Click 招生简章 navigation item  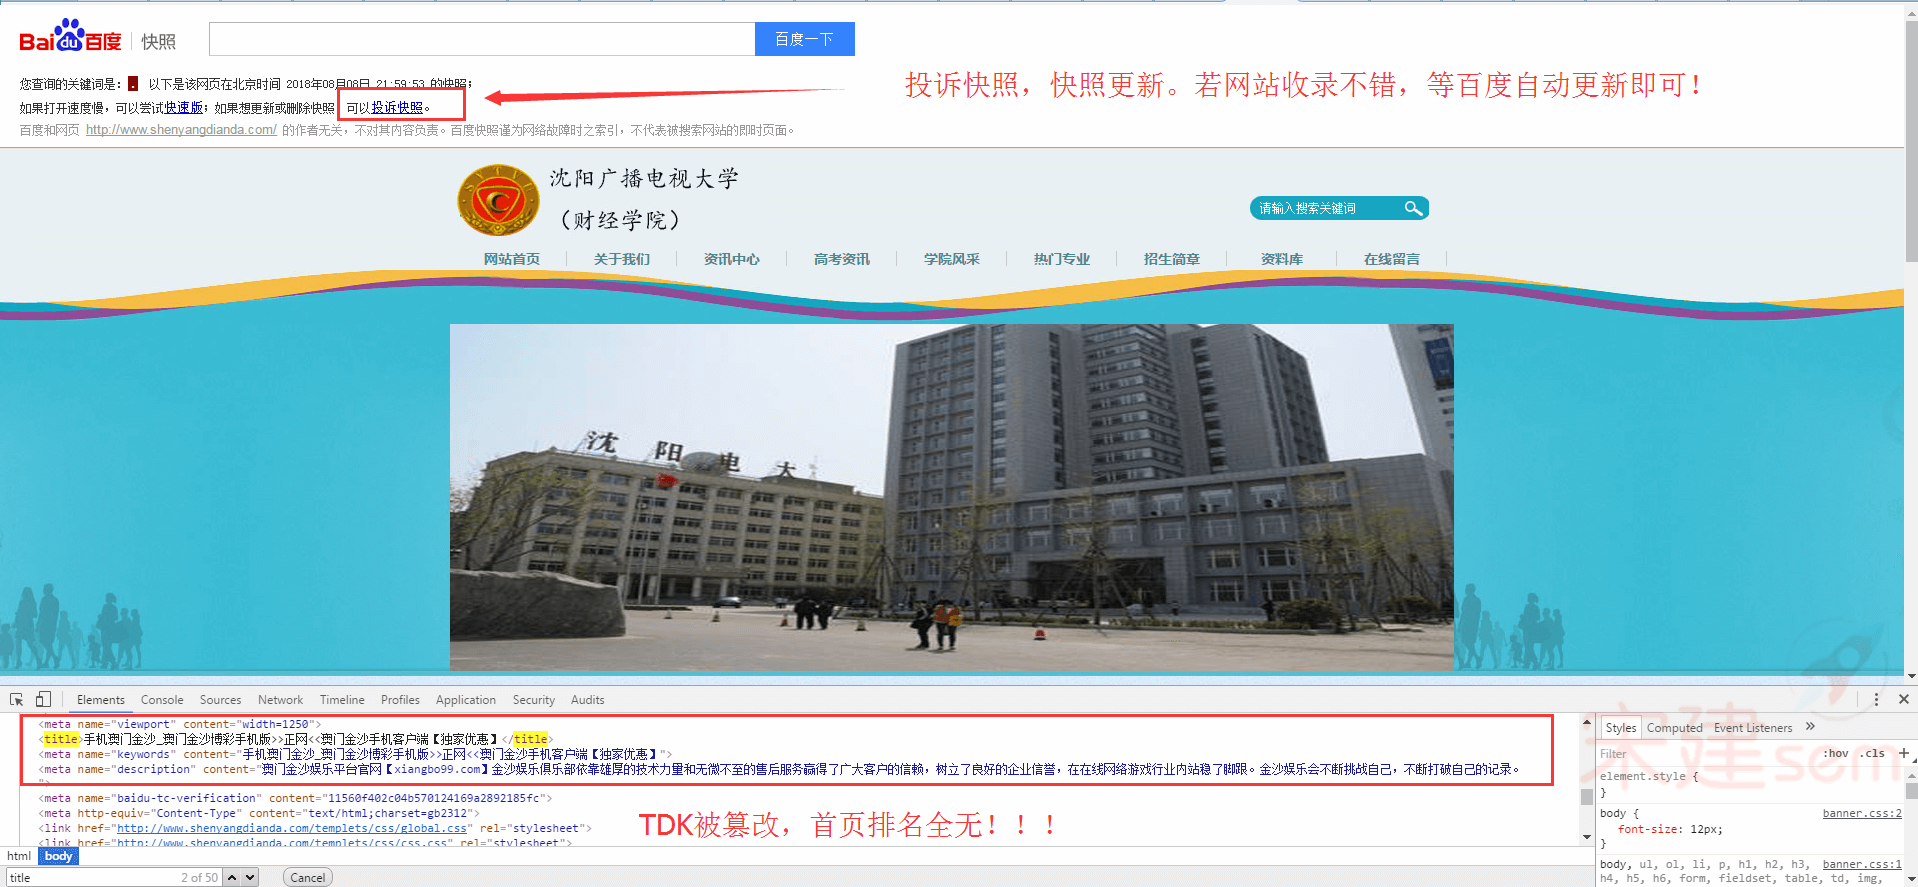(1171, 259)
